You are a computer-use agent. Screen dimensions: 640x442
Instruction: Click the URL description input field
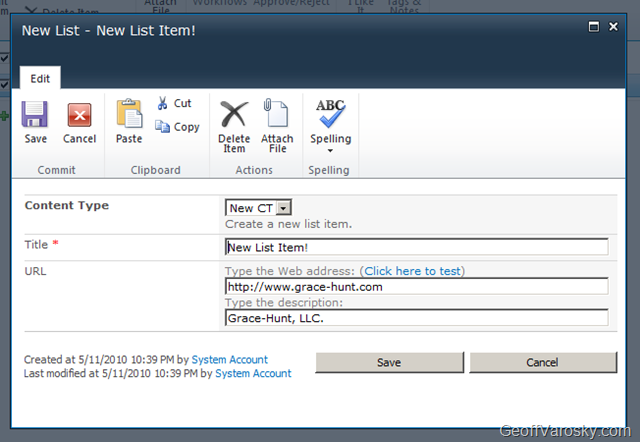pos(416,318)
